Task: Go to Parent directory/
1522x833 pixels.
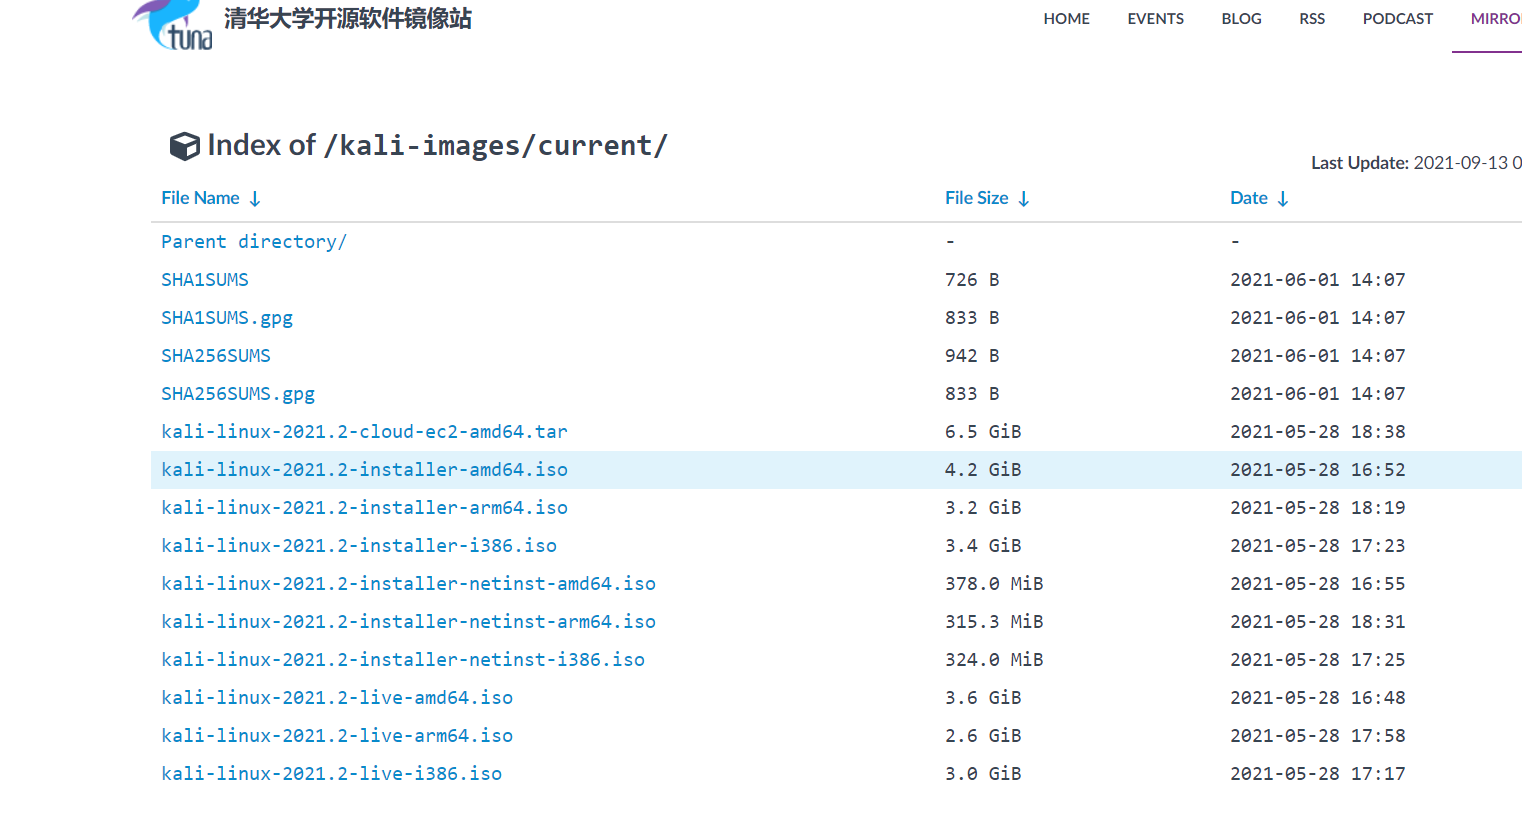Action: point(254,242)
